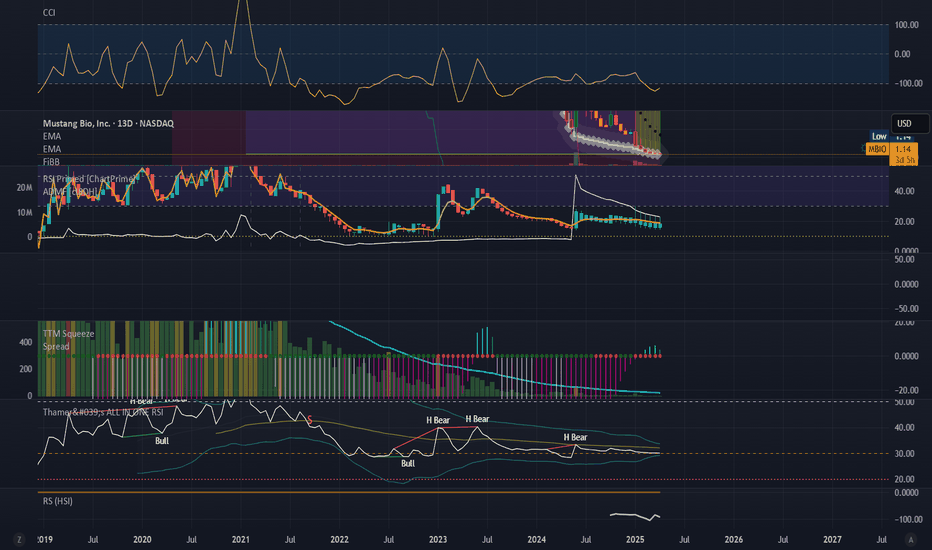The height and width of the screenshot is (550, 932).
Task: Click the -50.00 price scale label
Action: 906,309
